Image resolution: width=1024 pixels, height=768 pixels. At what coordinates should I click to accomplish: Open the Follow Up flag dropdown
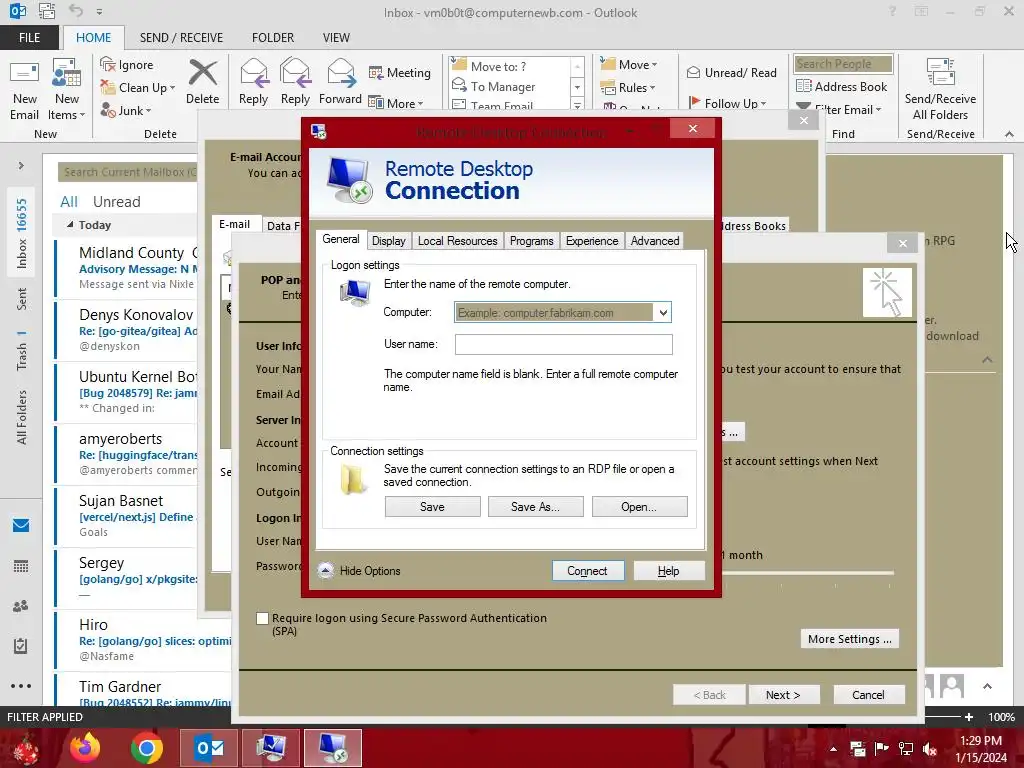click(x=728, y=103)
